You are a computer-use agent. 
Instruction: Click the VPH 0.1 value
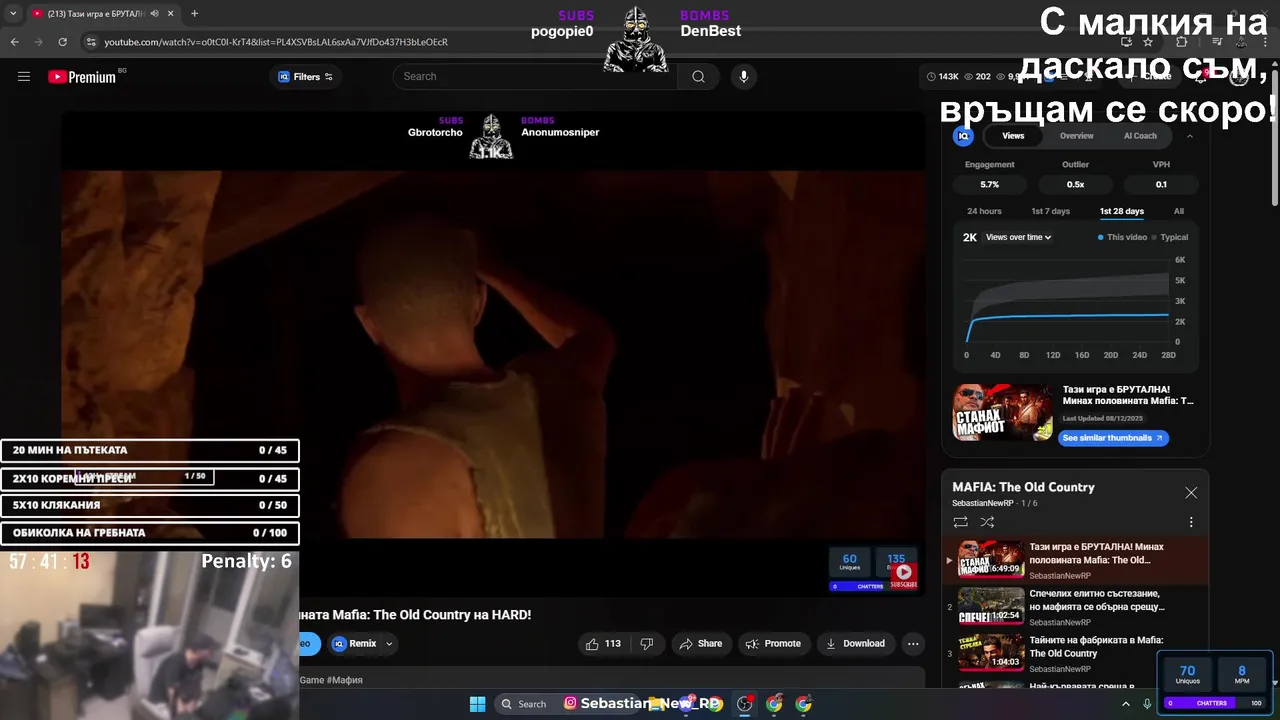(x=1161, y=184)
